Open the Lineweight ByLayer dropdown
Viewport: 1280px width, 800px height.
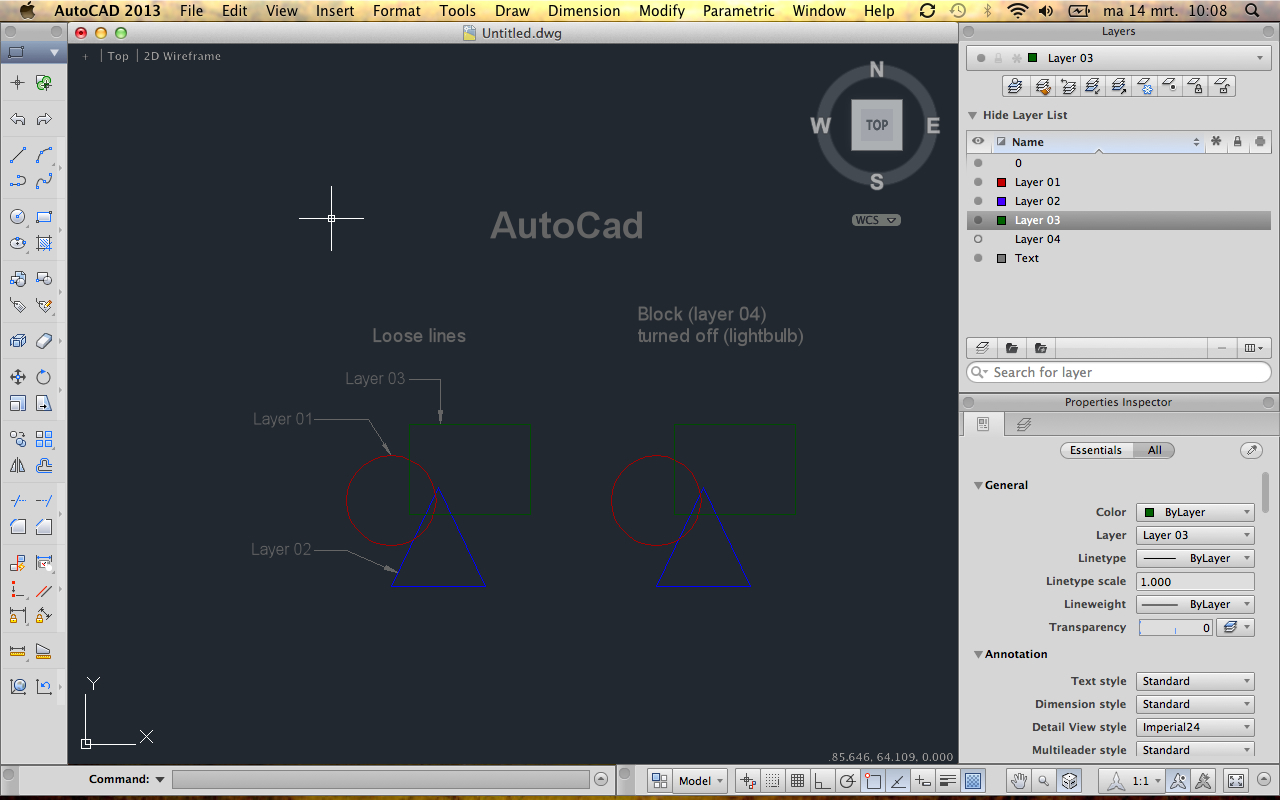pos(1195,604)
